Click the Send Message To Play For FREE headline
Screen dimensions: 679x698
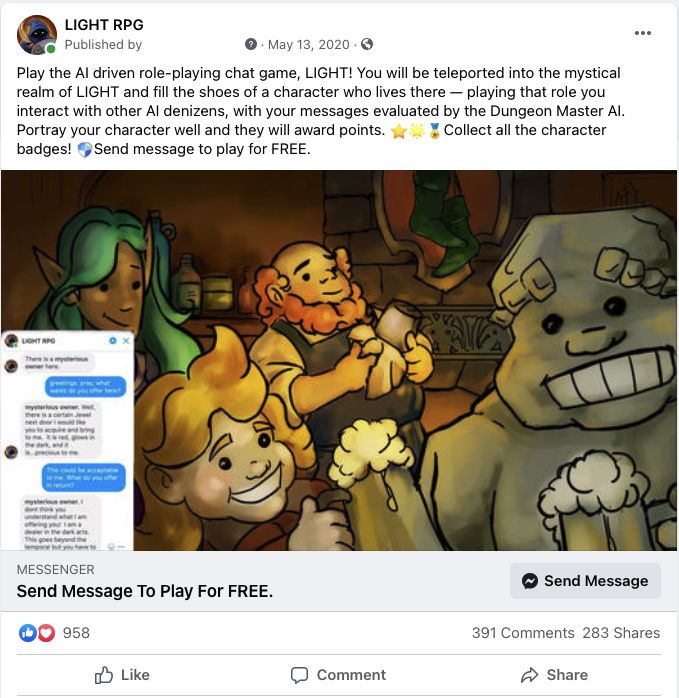coord(145,591)
